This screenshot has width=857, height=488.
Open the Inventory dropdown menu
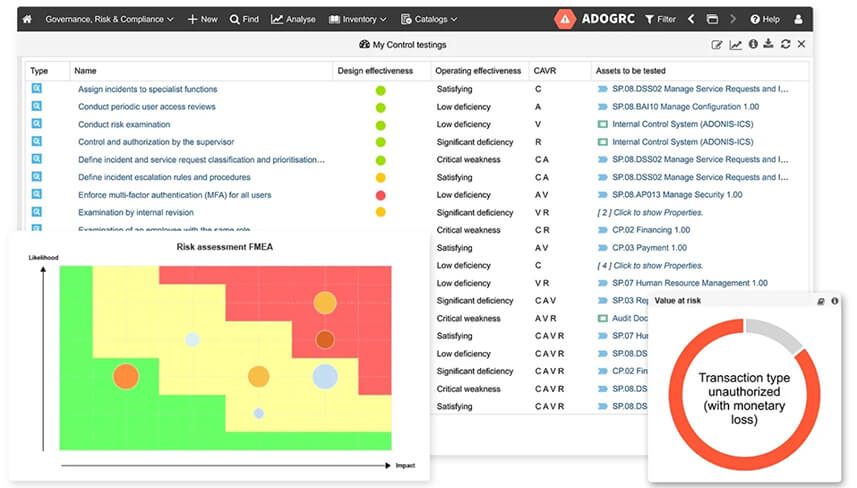pyautogui.click(x=358, y=19)
